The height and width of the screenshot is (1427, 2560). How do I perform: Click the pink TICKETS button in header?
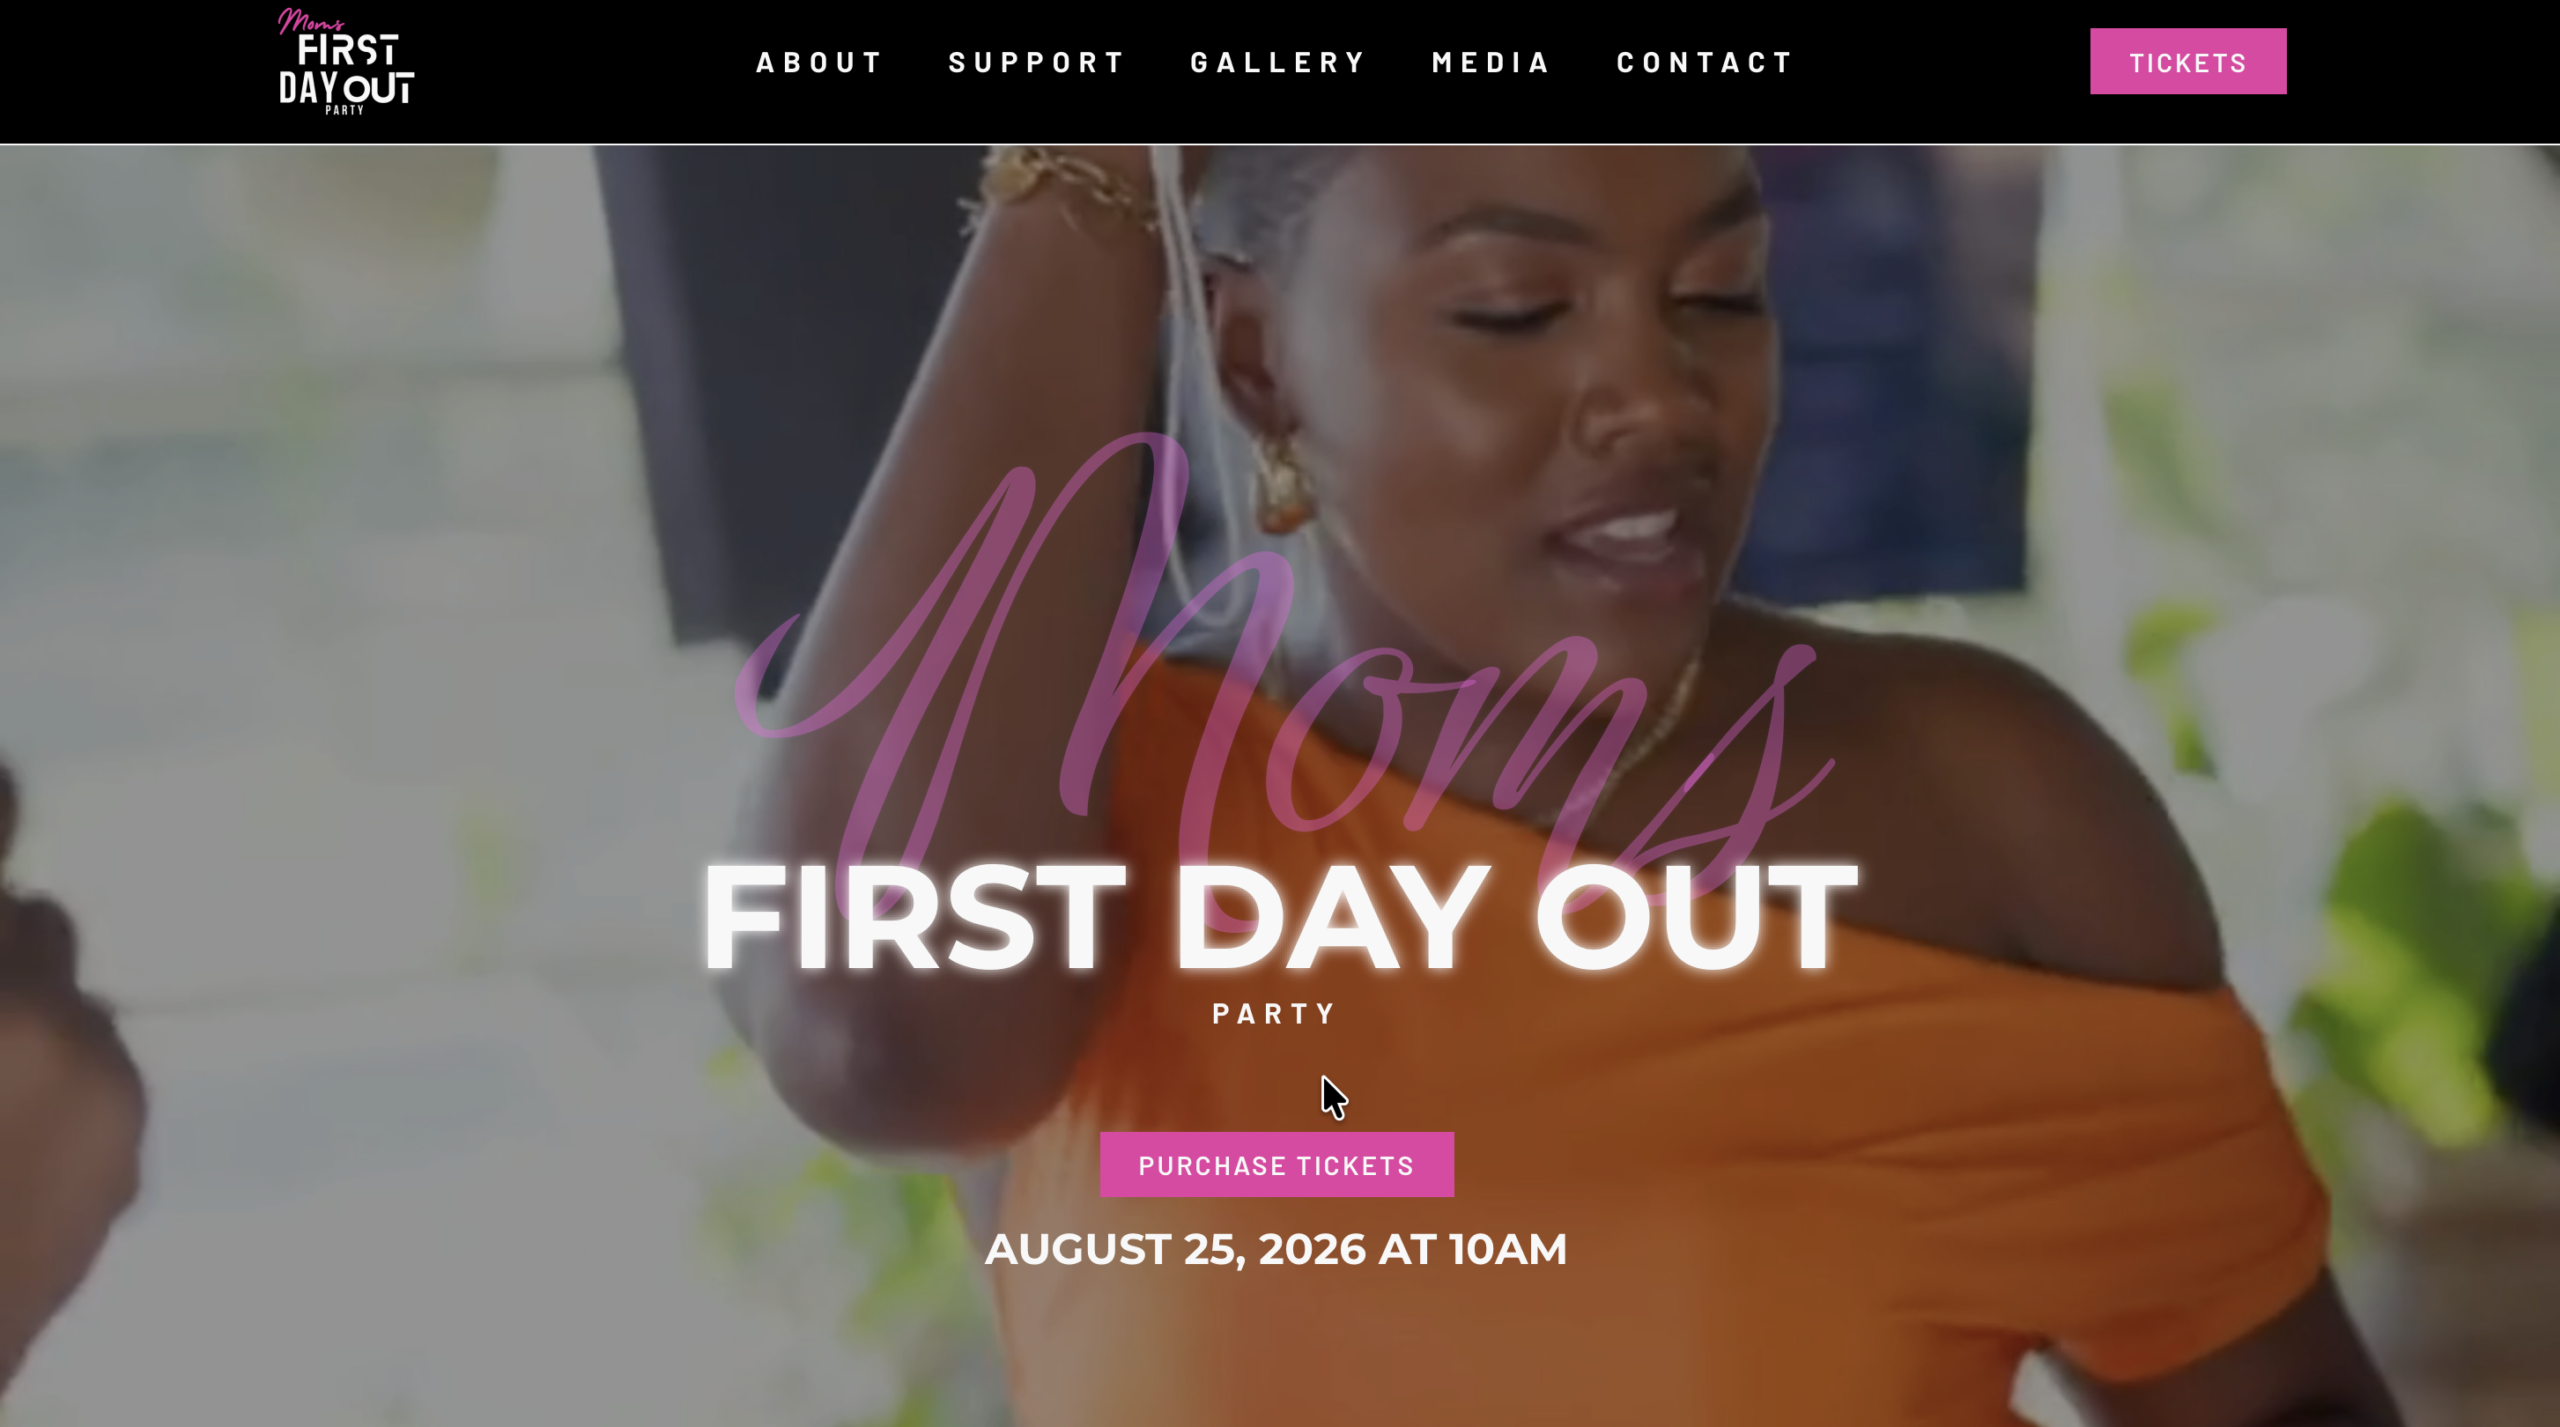pyautogui.click(x=2187, y=62)
